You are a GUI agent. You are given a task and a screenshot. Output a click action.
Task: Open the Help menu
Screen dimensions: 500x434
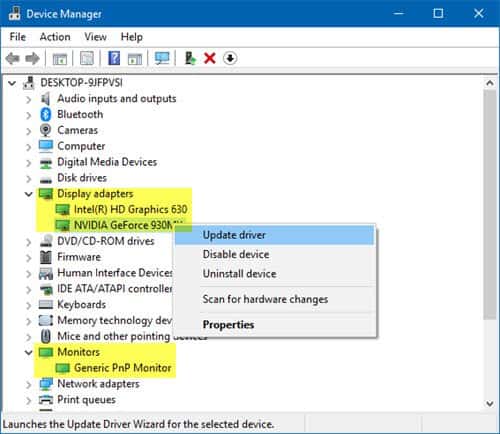coord(132,37)
